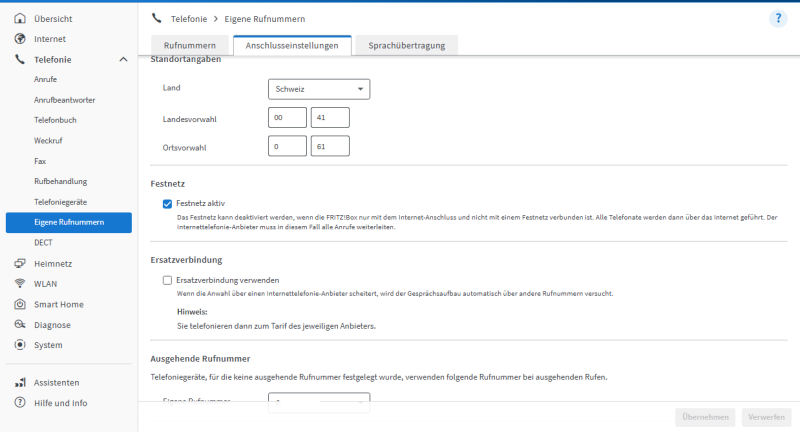The image size is (800, 432).
Task: Click Eigene Rufnummern in the breadcrumb
Action: pos(265,19)
